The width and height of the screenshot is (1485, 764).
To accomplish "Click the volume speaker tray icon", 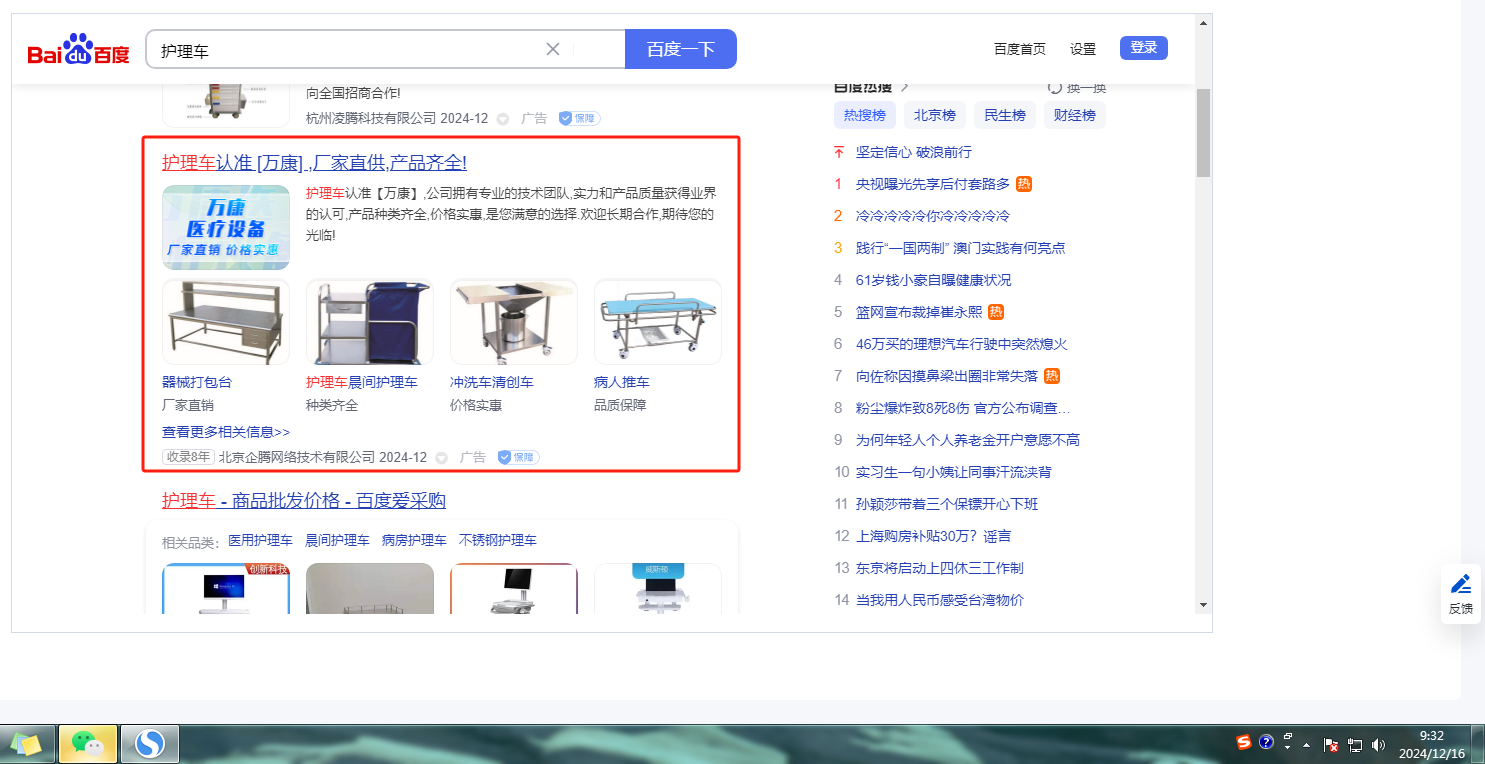I will click(x=1378, y=745).
